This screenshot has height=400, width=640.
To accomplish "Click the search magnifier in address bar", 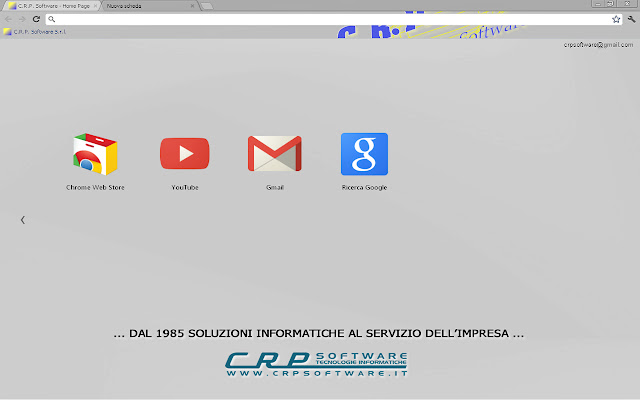I will click(x=52, y=19).
